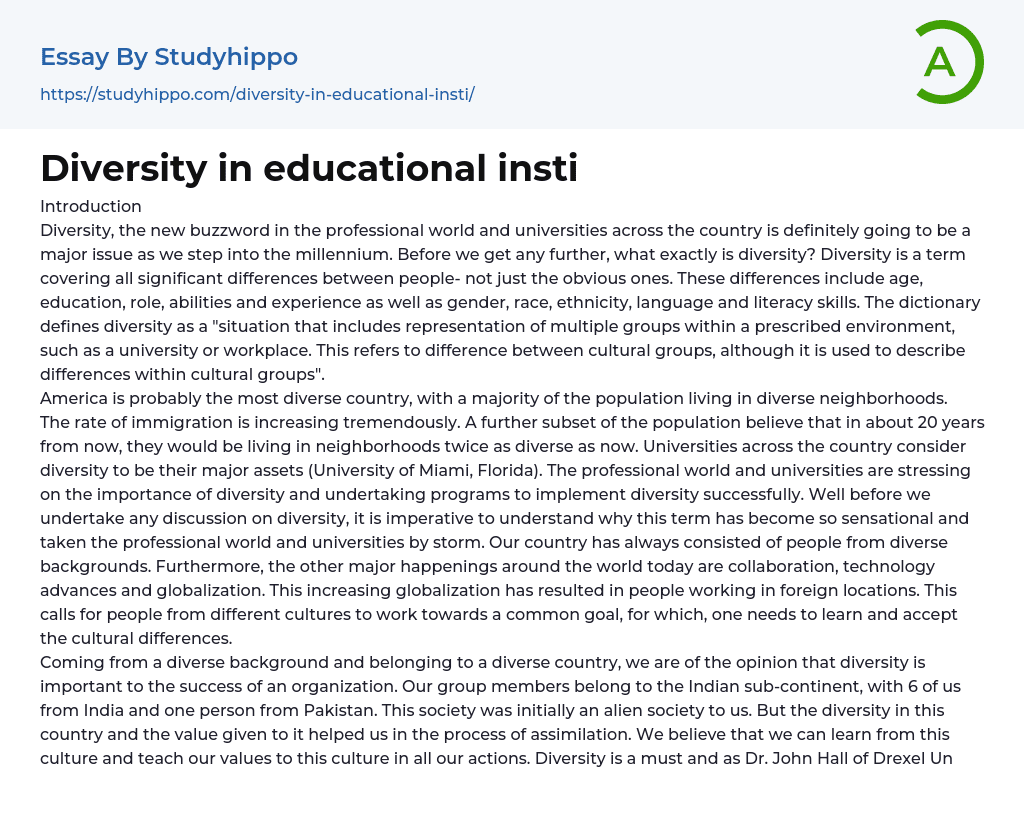The width and height of the screenshot is (1024, 827).
Task: Click the "Introduction" heading
Action: pyautogui.click(x=91, y=206)
